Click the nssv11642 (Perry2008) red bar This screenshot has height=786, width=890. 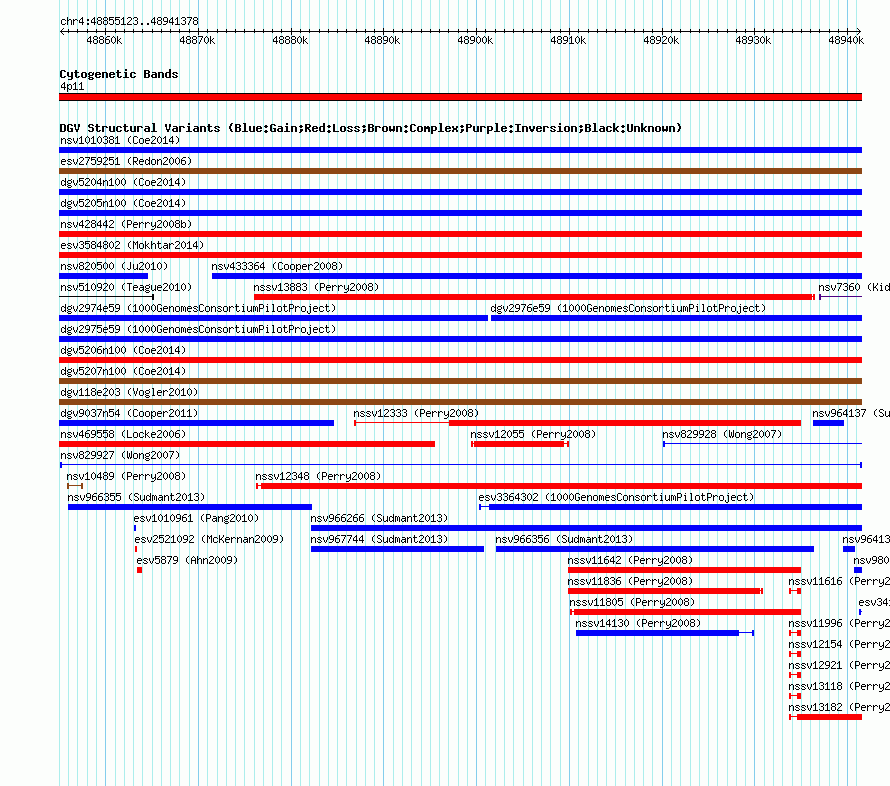684,570
